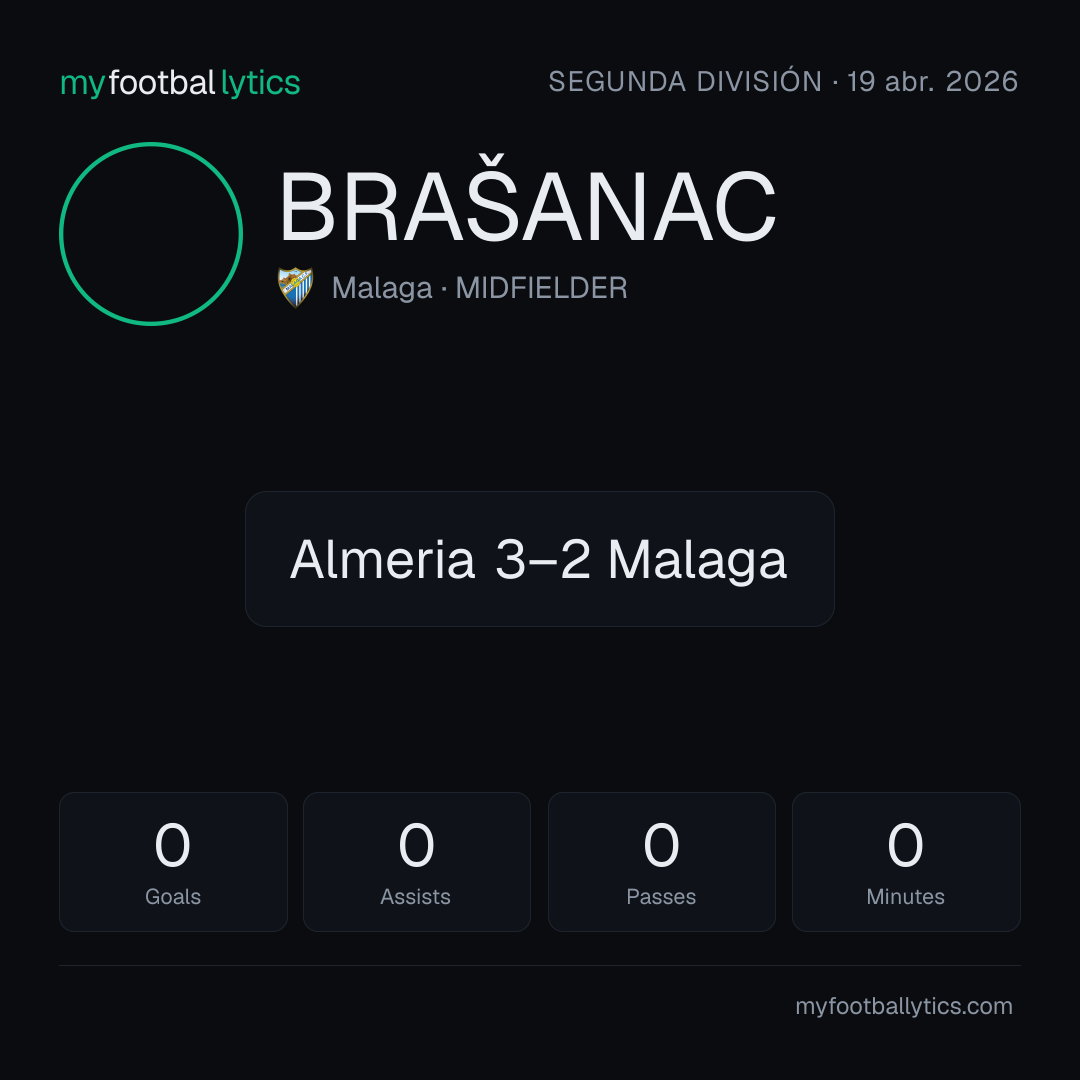The width and height of the screenshot is (1080, 1080).
Task: Select the 19 abr. 2026 match date
Action: point(933,81)
